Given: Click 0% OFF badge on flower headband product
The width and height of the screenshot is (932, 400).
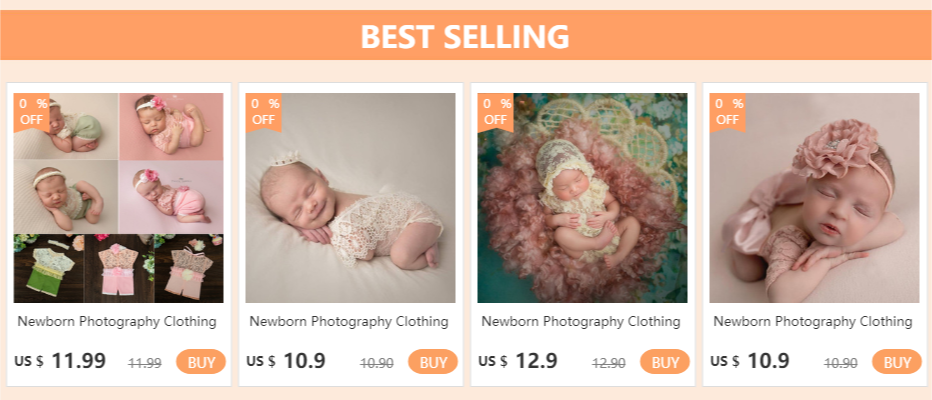Looking at the screenshot, I should 728,111.
